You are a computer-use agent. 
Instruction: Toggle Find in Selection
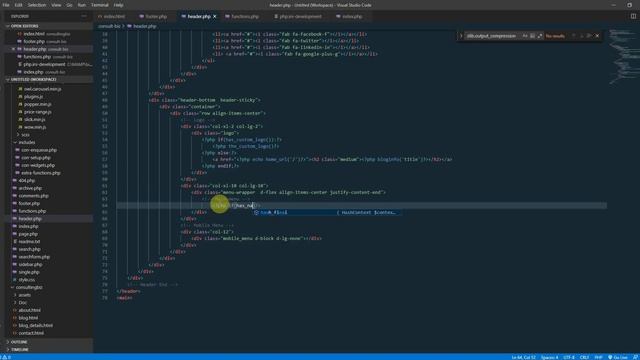click(589, 36)
